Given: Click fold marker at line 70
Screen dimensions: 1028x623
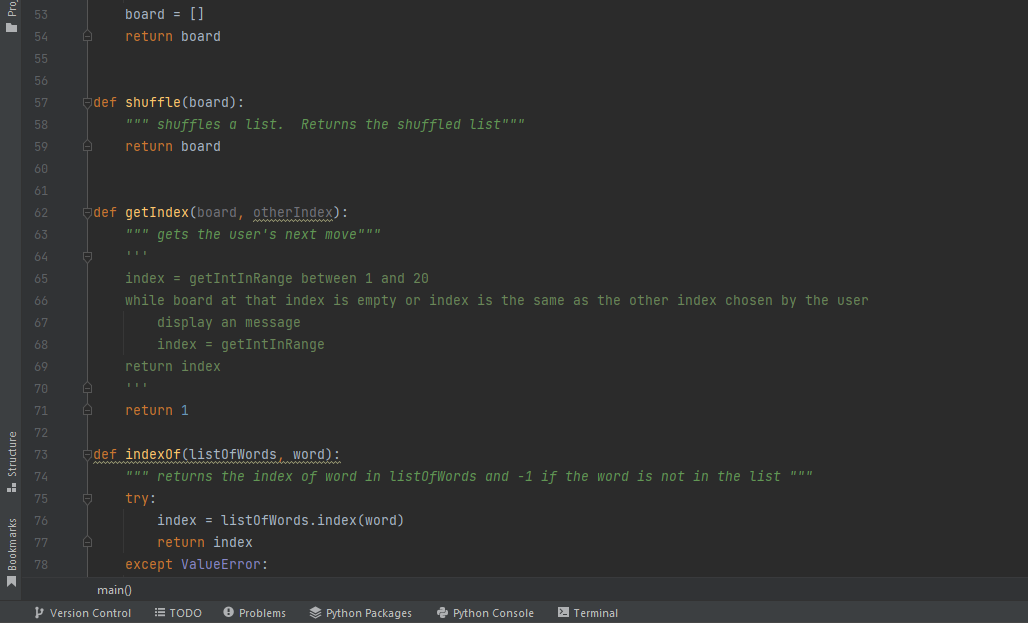Looking at the screenshot, I should tap(87, 388).
